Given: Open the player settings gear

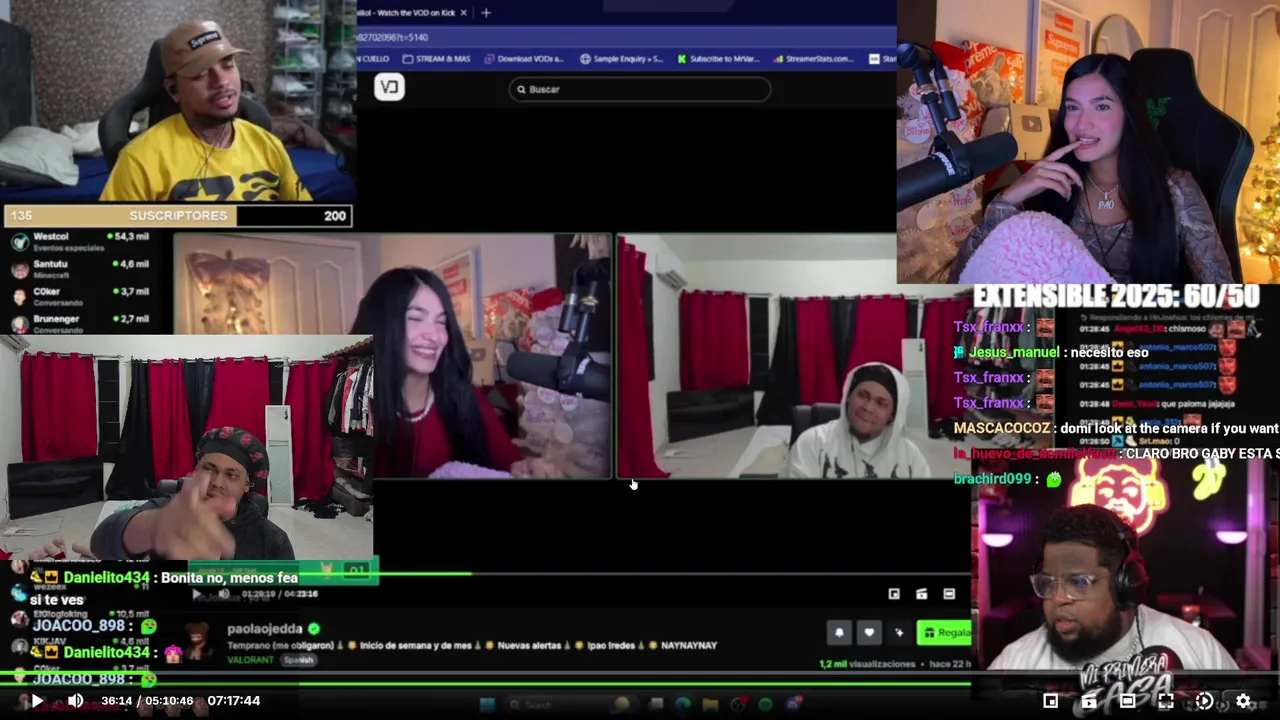Looking at the screenshot, I should 1243,701.
